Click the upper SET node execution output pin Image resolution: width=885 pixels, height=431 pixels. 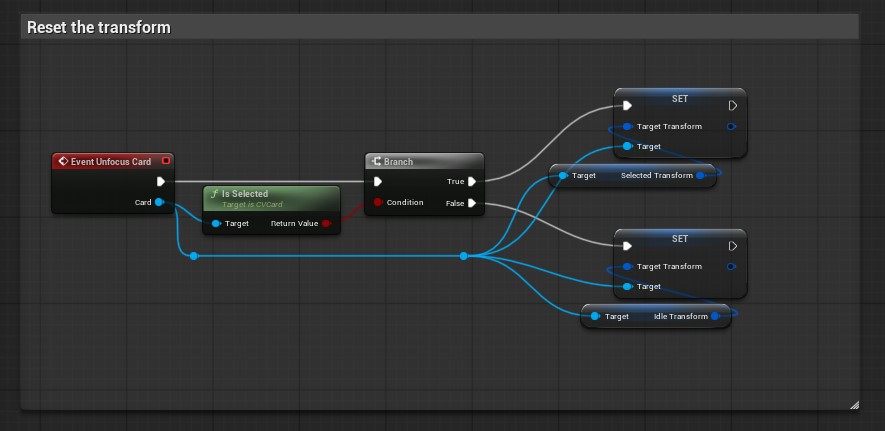[733, 105]
